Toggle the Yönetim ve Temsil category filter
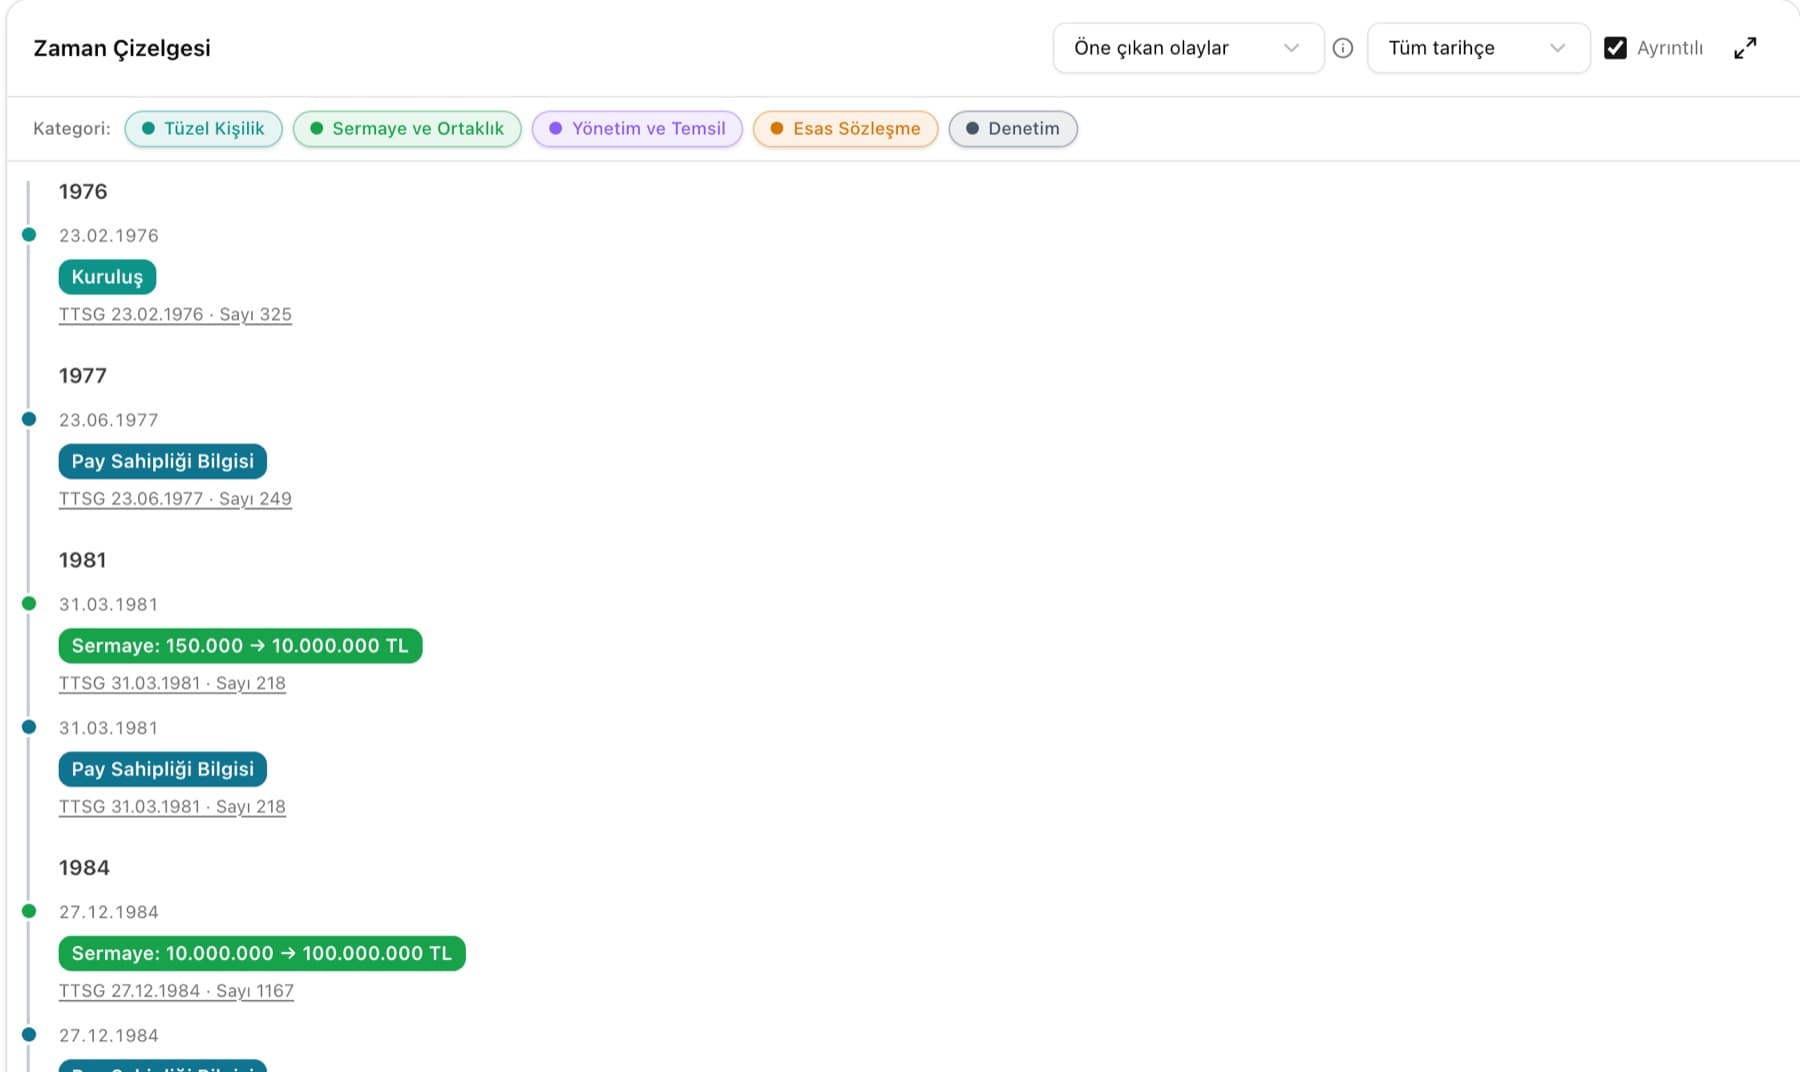Viewport: 1800px width, 1072px height. pyautogui.click(x=637, y=128)
